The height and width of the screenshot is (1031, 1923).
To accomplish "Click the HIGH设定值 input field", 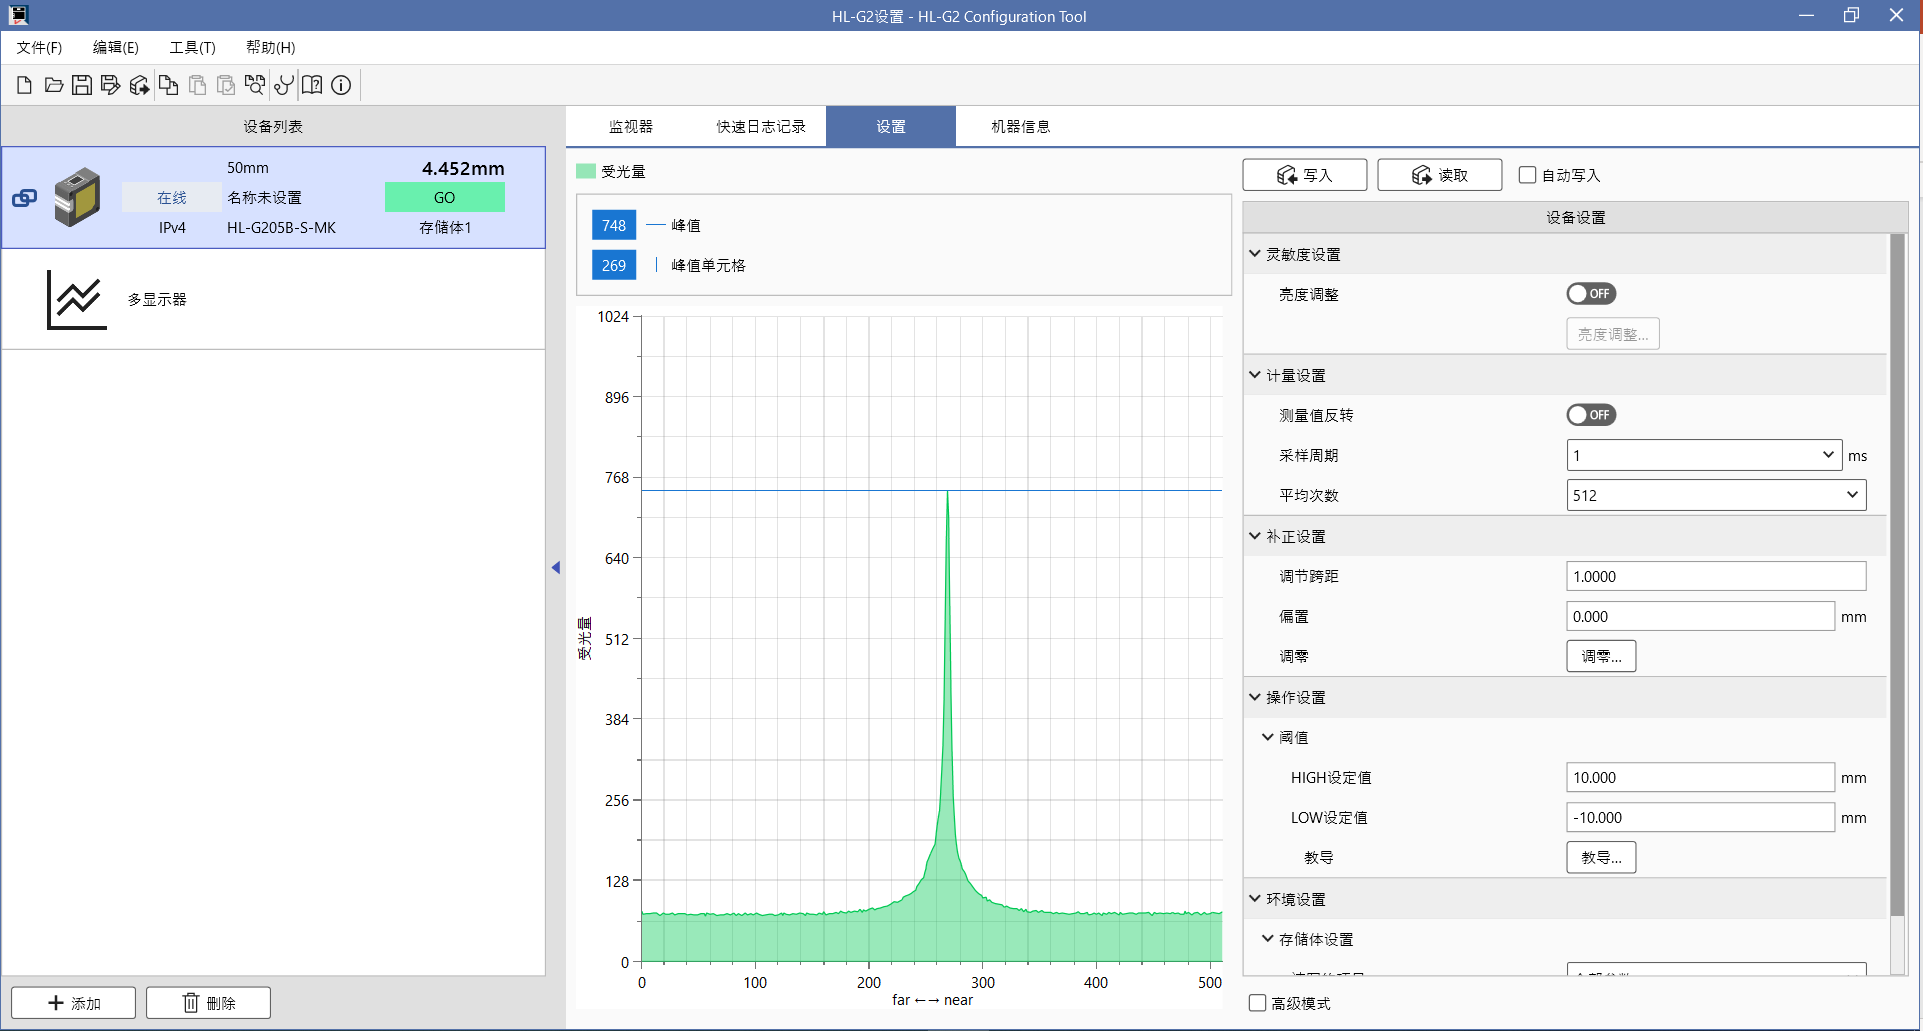I will tap(1700, 777).
